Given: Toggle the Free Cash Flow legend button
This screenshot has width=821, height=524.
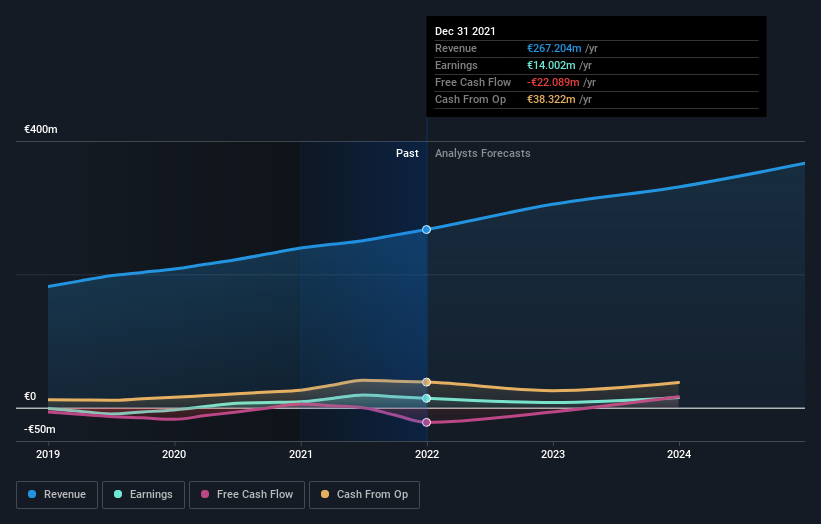Looking at the screenshot, I should coord(247,495).
